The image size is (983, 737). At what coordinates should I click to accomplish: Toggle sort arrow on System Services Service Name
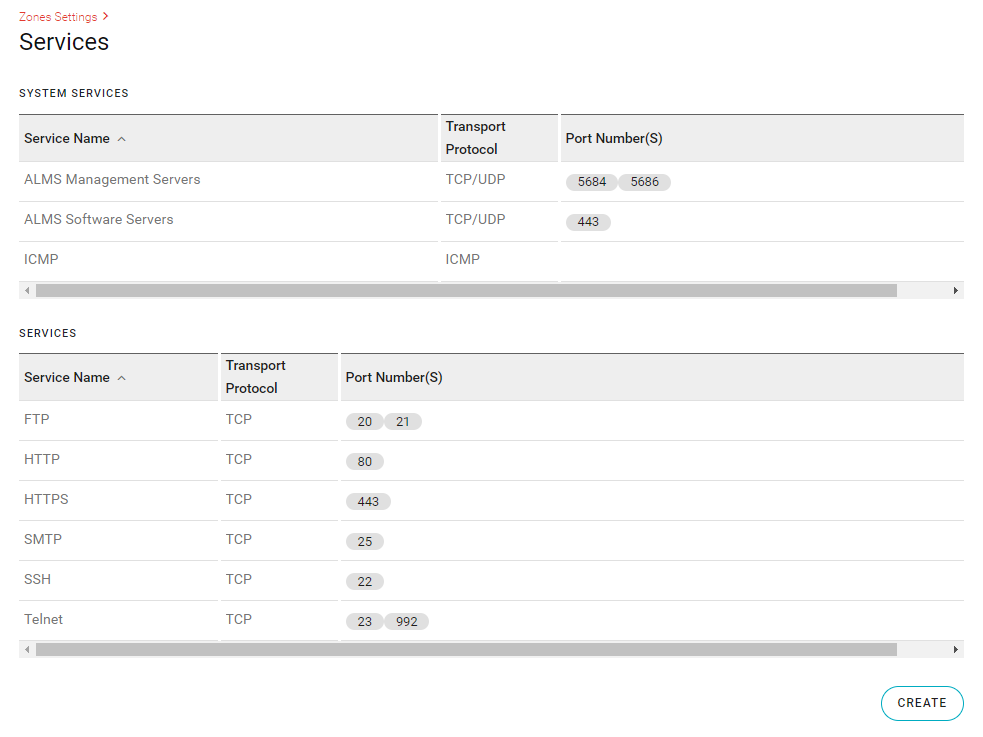click(122, 139)
